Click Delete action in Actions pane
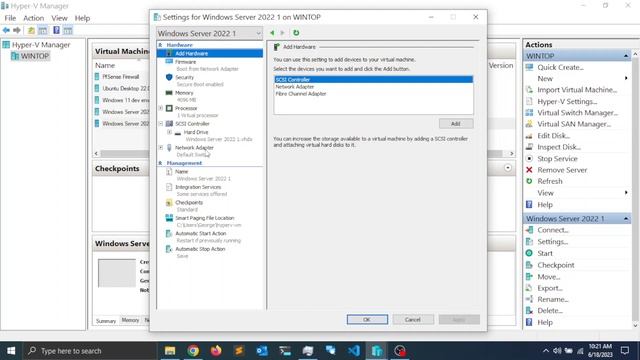The image size is (640, 360). (549, 311)
